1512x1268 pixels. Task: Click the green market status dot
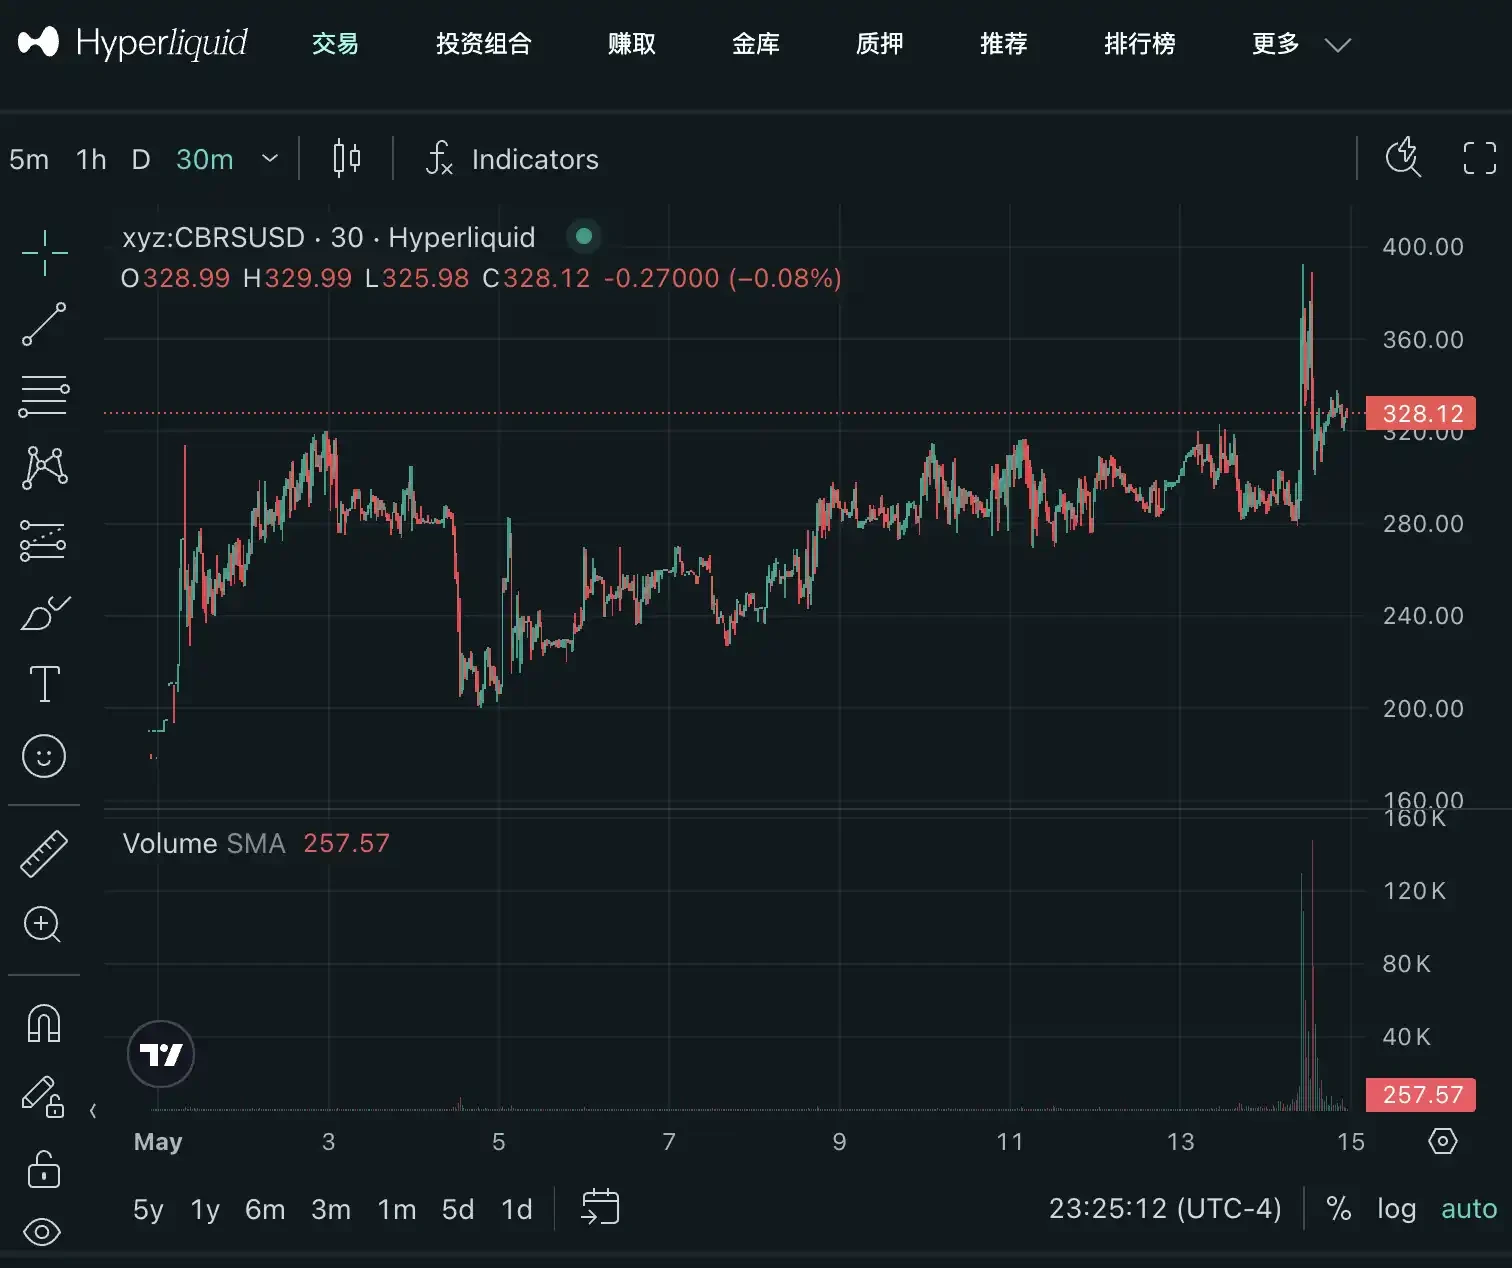coord(584,236)
